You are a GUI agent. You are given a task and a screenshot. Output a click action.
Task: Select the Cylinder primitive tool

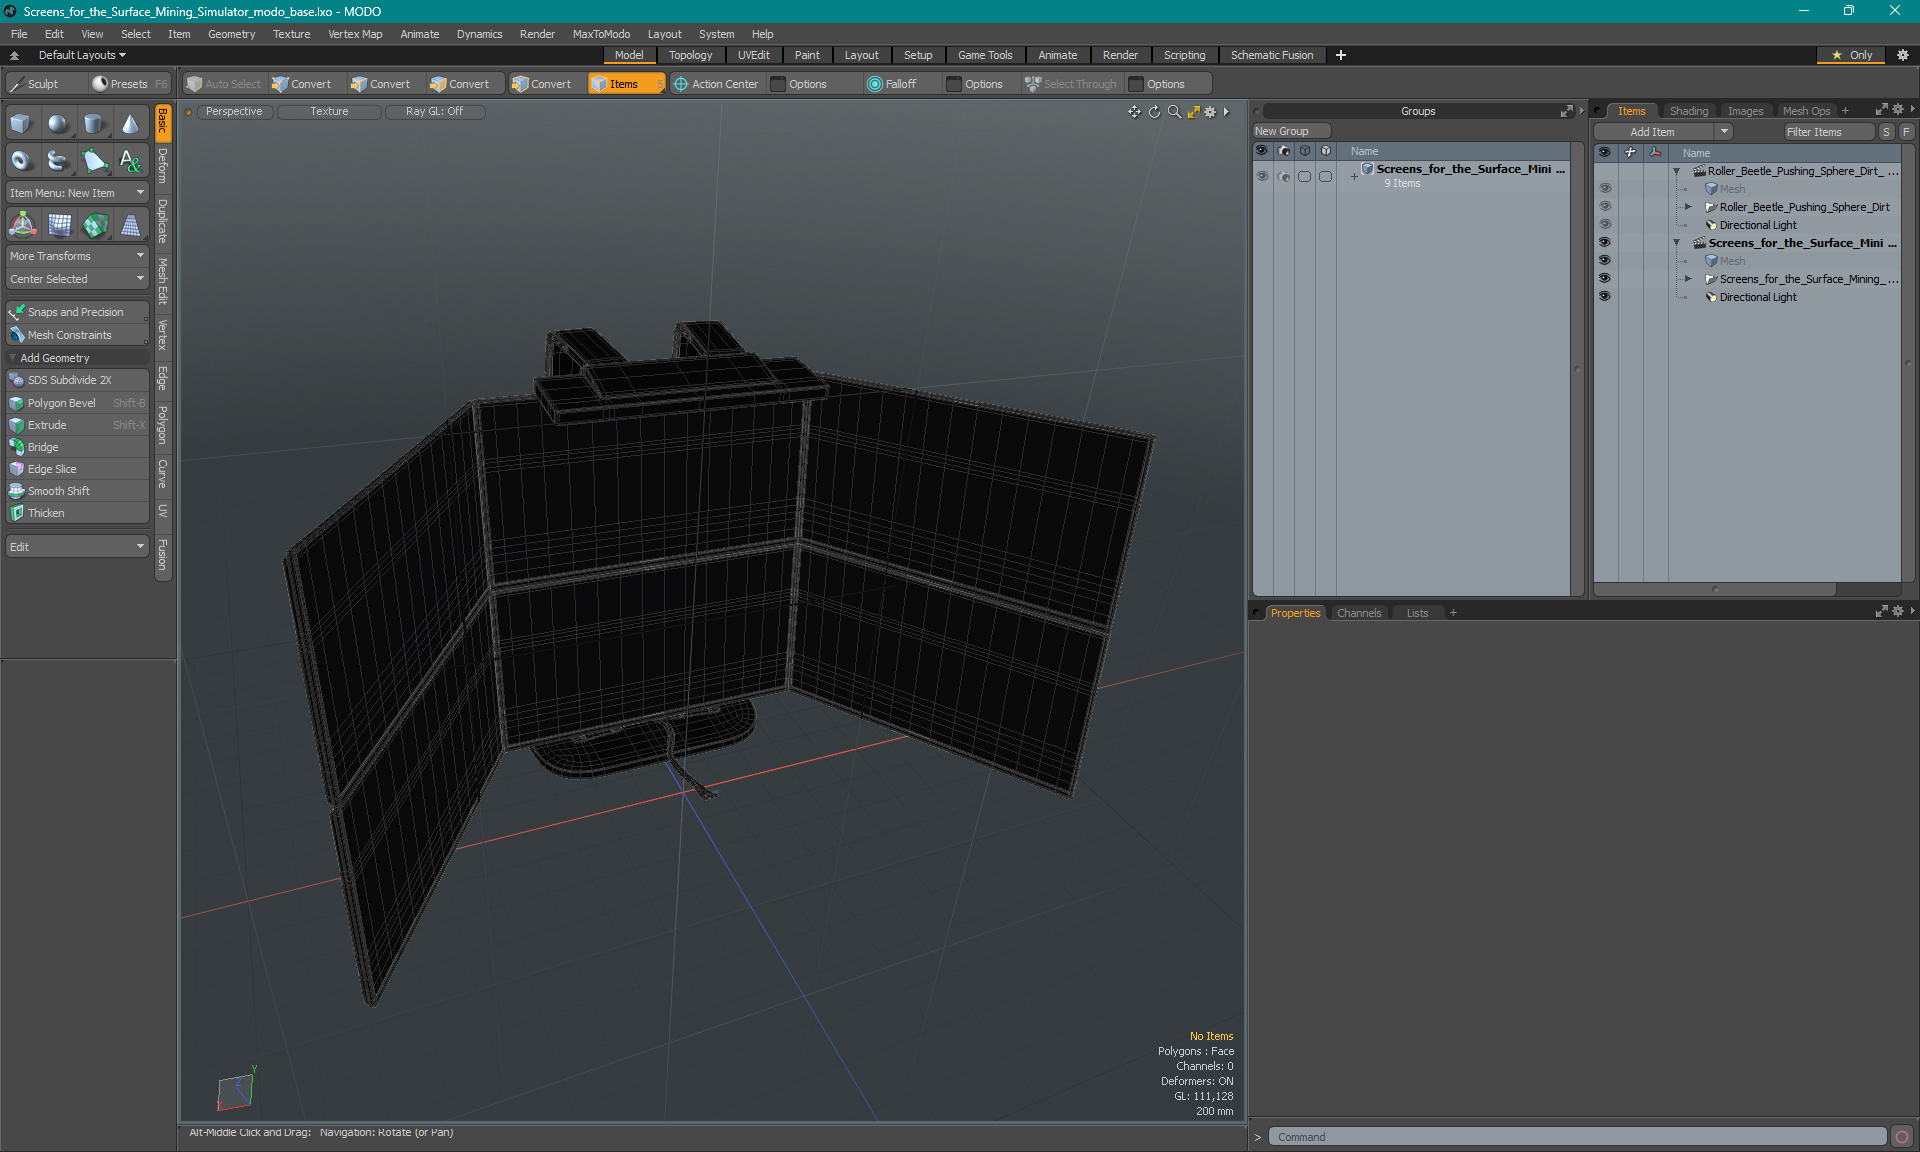[94, 124]
